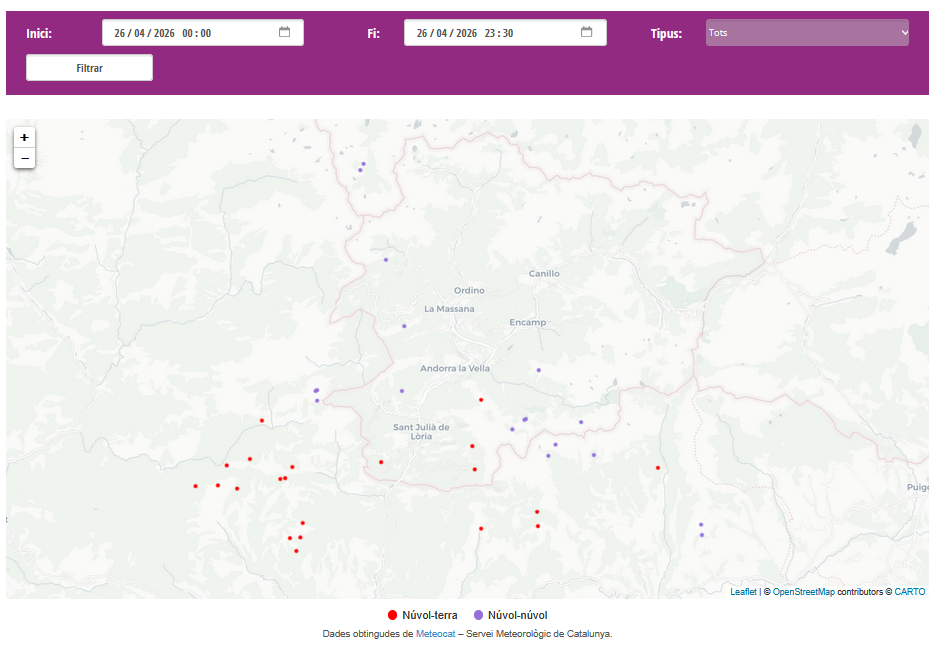Click the red Núvol-terra legend dot
Image resolution: width=935 pixels, height=648 pixels.
tap(392, 615)
